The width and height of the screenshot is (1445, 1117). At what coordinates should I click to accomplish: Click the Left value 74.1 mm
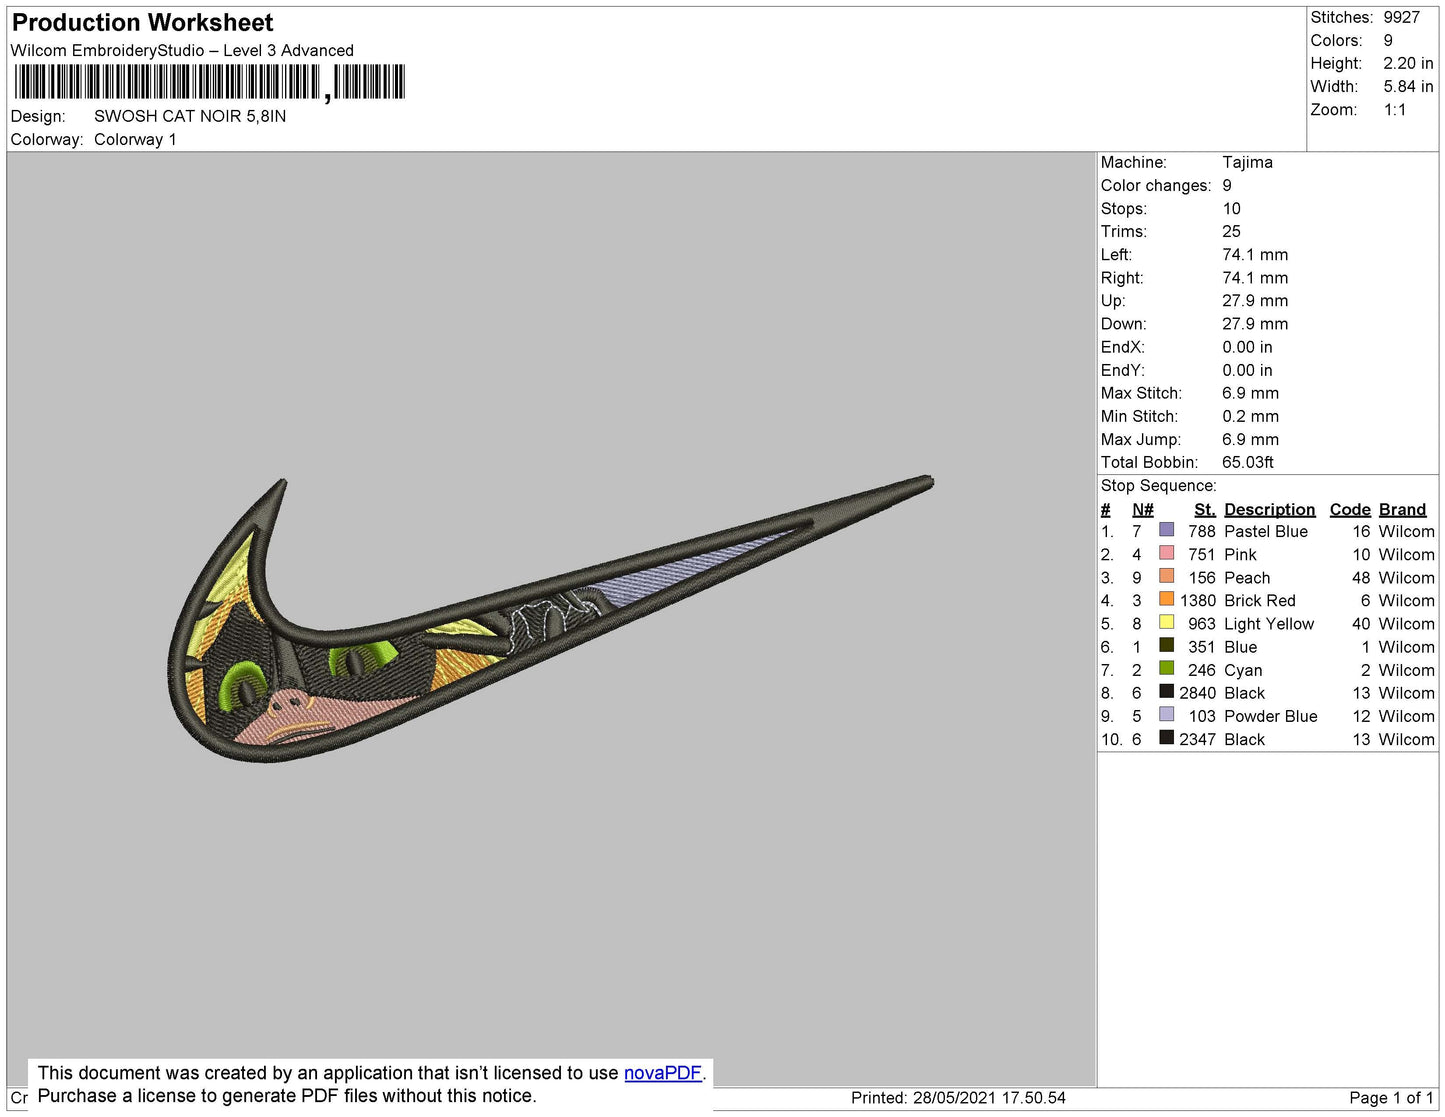pyautogui.click(x=1255, y=254)
